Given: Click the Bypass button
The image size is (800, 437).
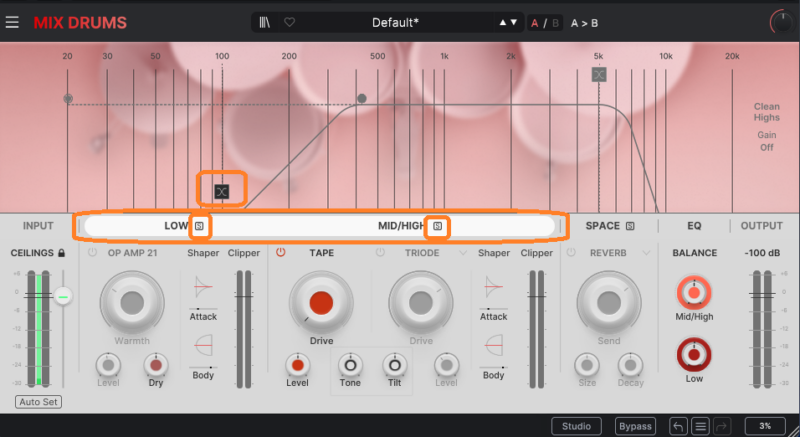Looking at the screenshot, I should click(634, 426).
